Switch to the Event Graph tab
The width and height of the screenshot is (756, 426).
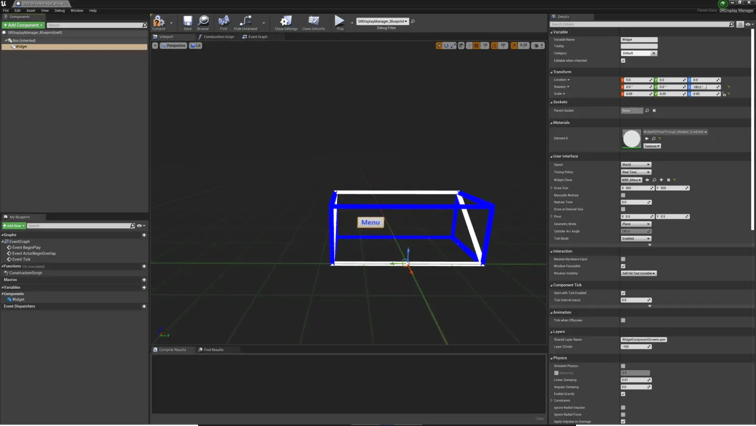pos(256,37)
